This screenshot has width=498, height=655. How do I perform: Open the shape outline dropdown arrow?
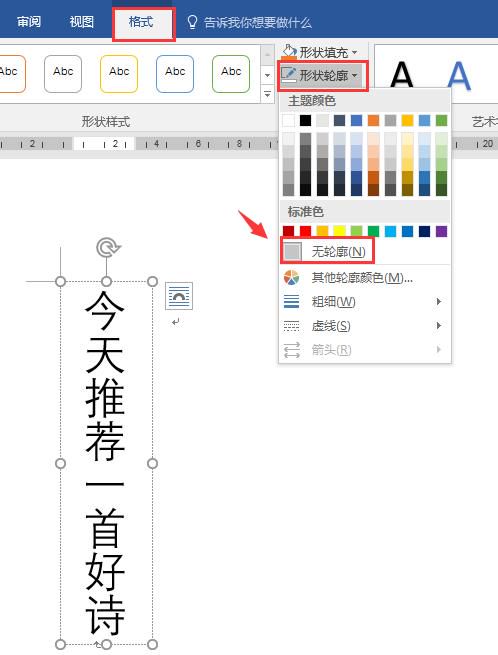[355, 76]
